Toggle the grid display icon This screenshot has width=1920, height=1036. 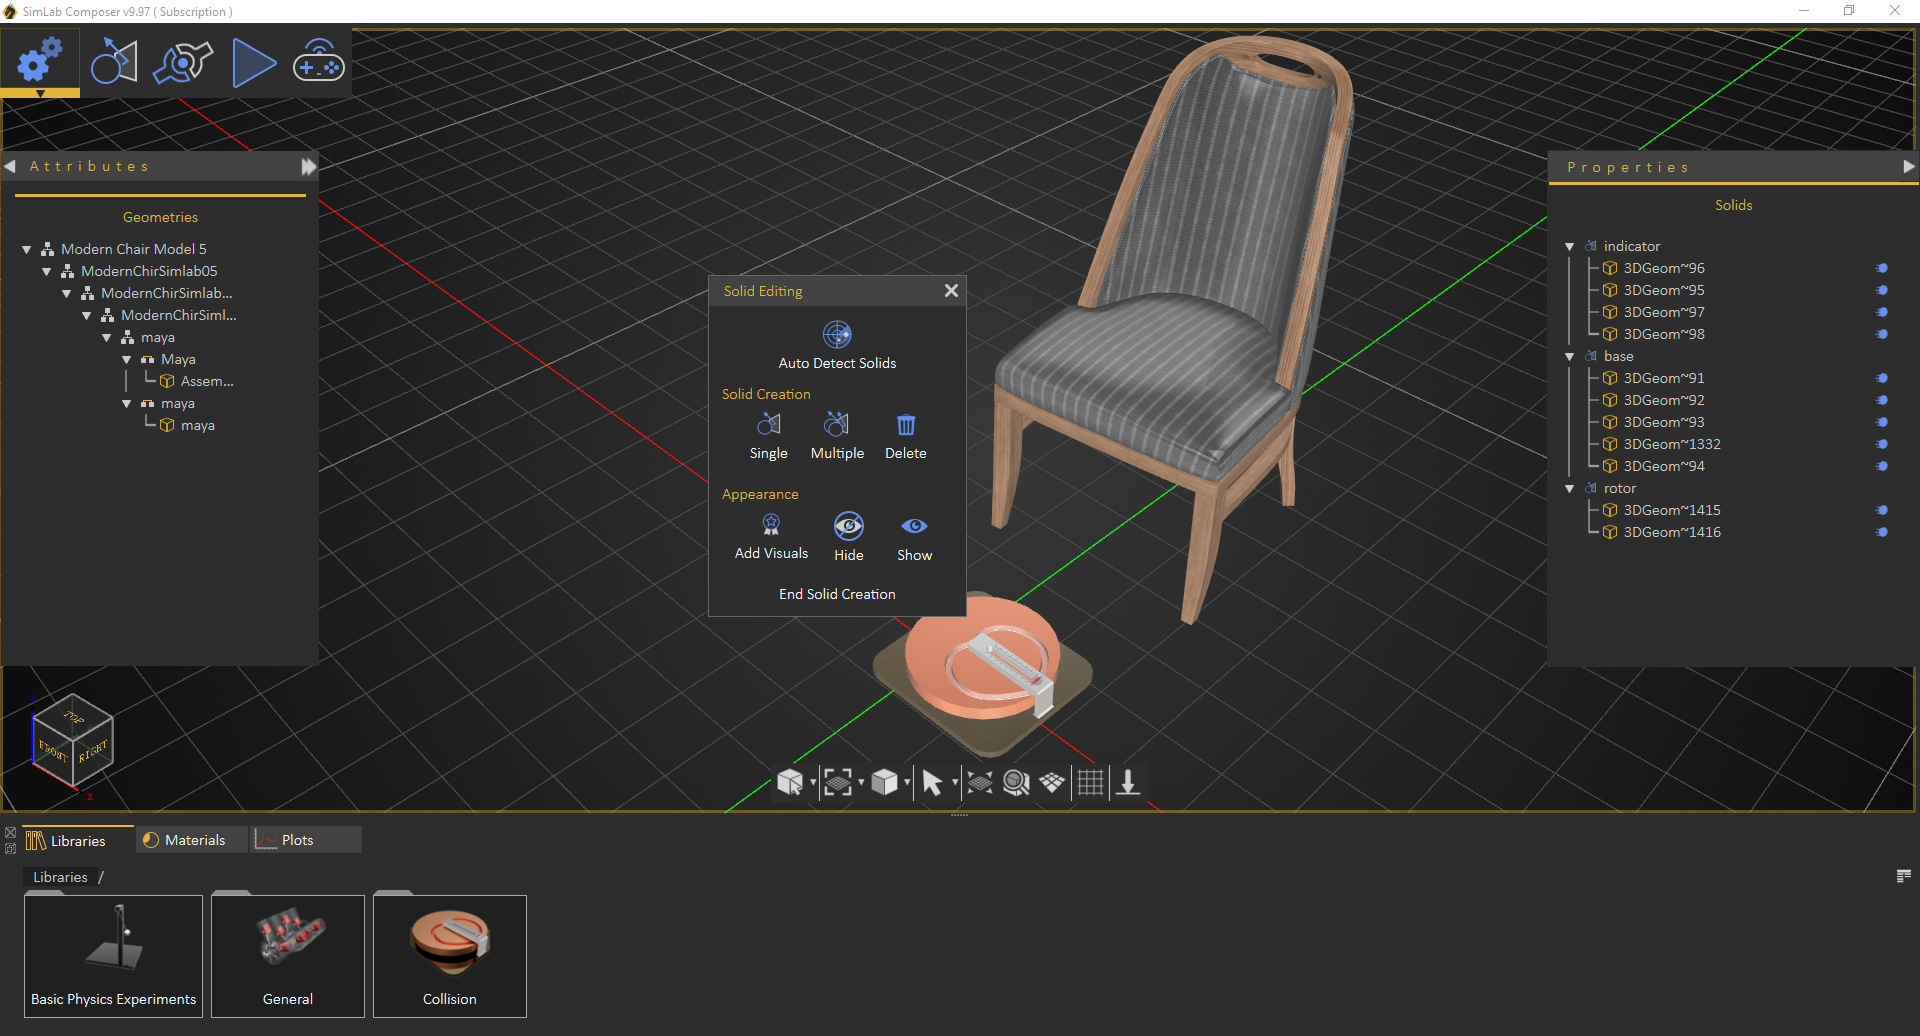click(x=1090, y=782)
